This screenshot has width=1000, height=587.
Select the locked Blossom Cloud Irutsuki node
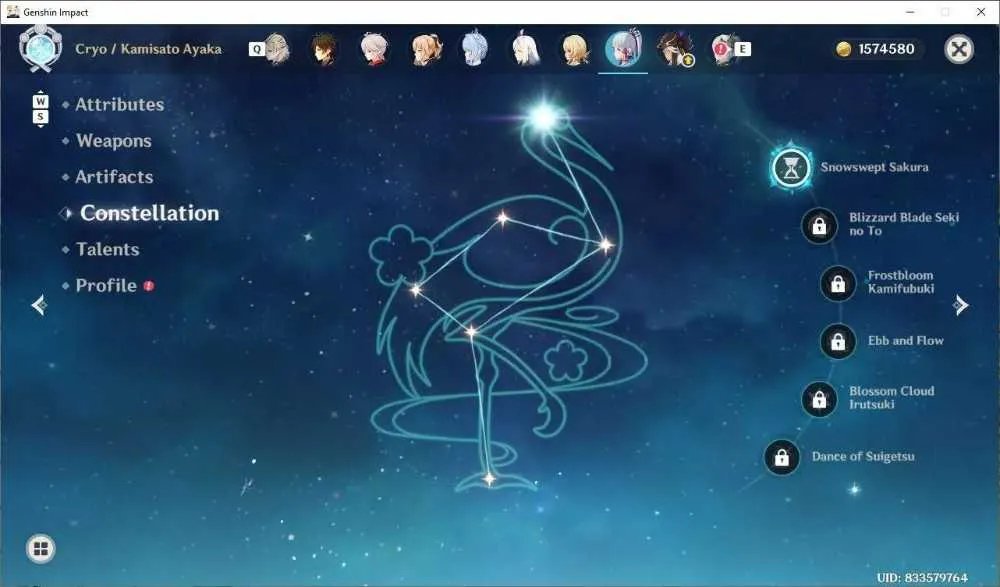819,399
